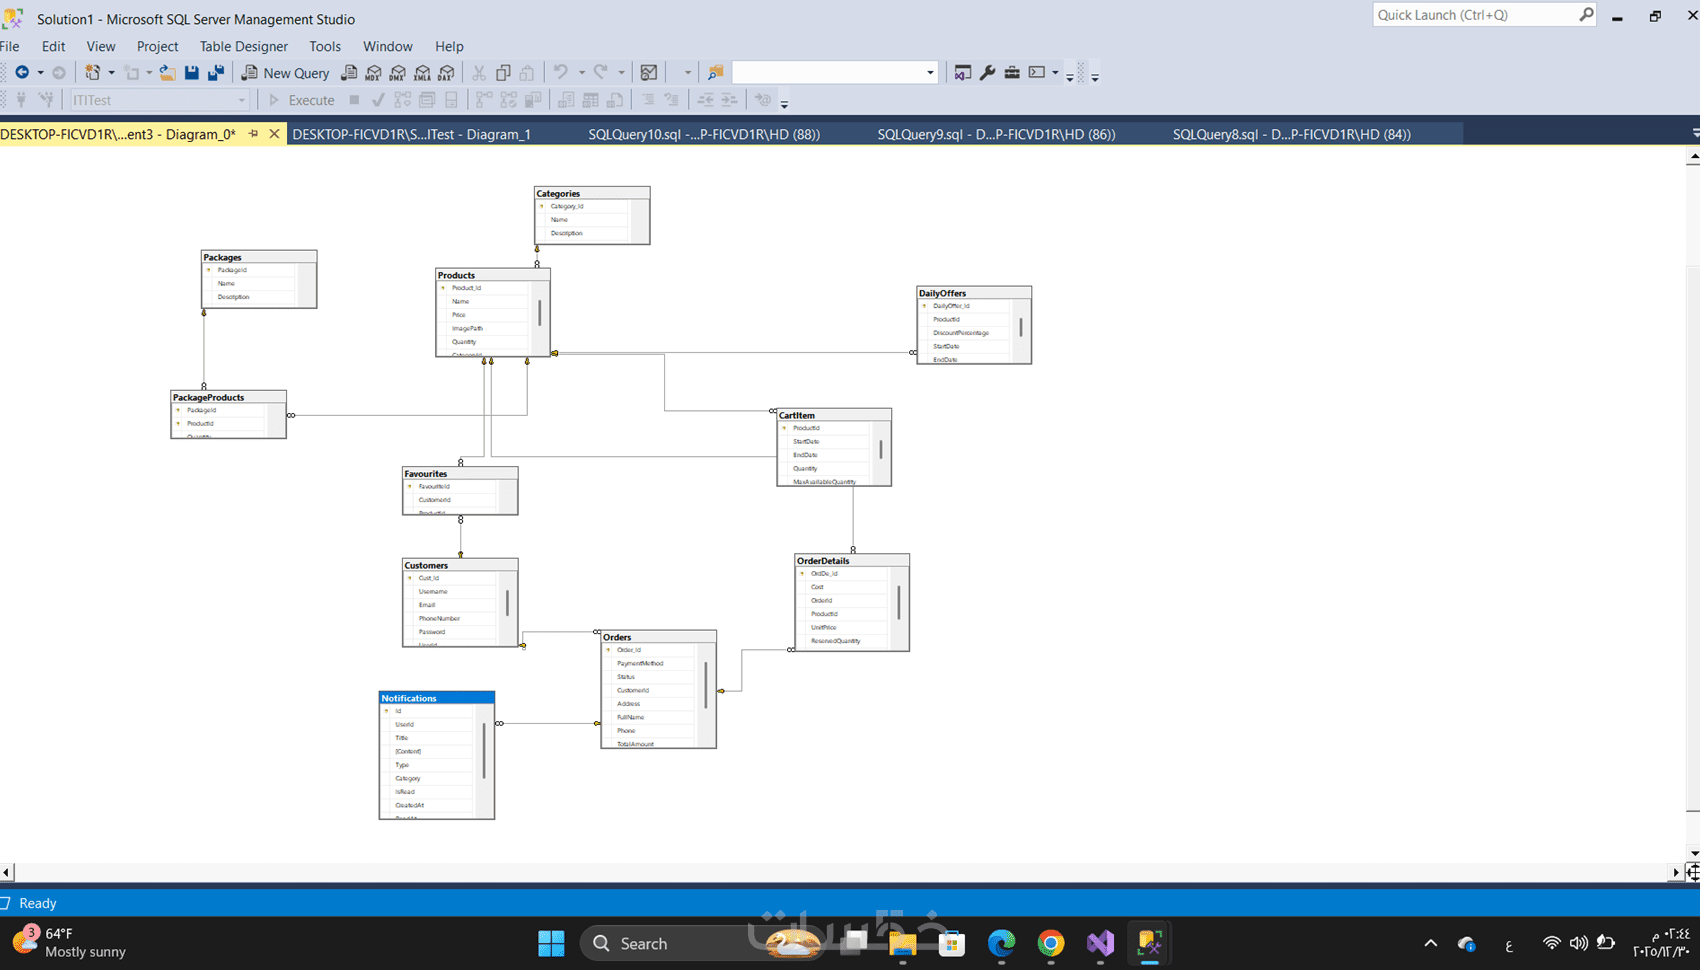
Task: Click the DAX query icon
Action: 446,72
